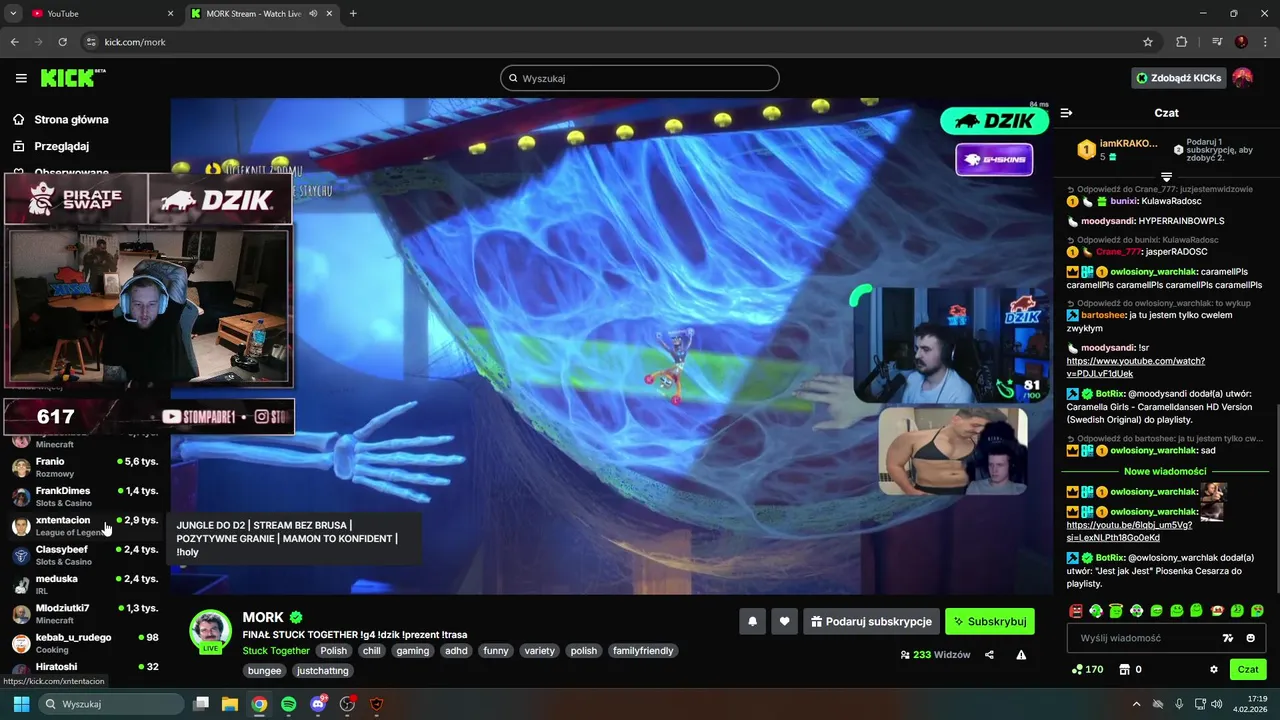Open the meduska channel
Image resolution: width=1280 pixels, height=720 pixels.
85,584
